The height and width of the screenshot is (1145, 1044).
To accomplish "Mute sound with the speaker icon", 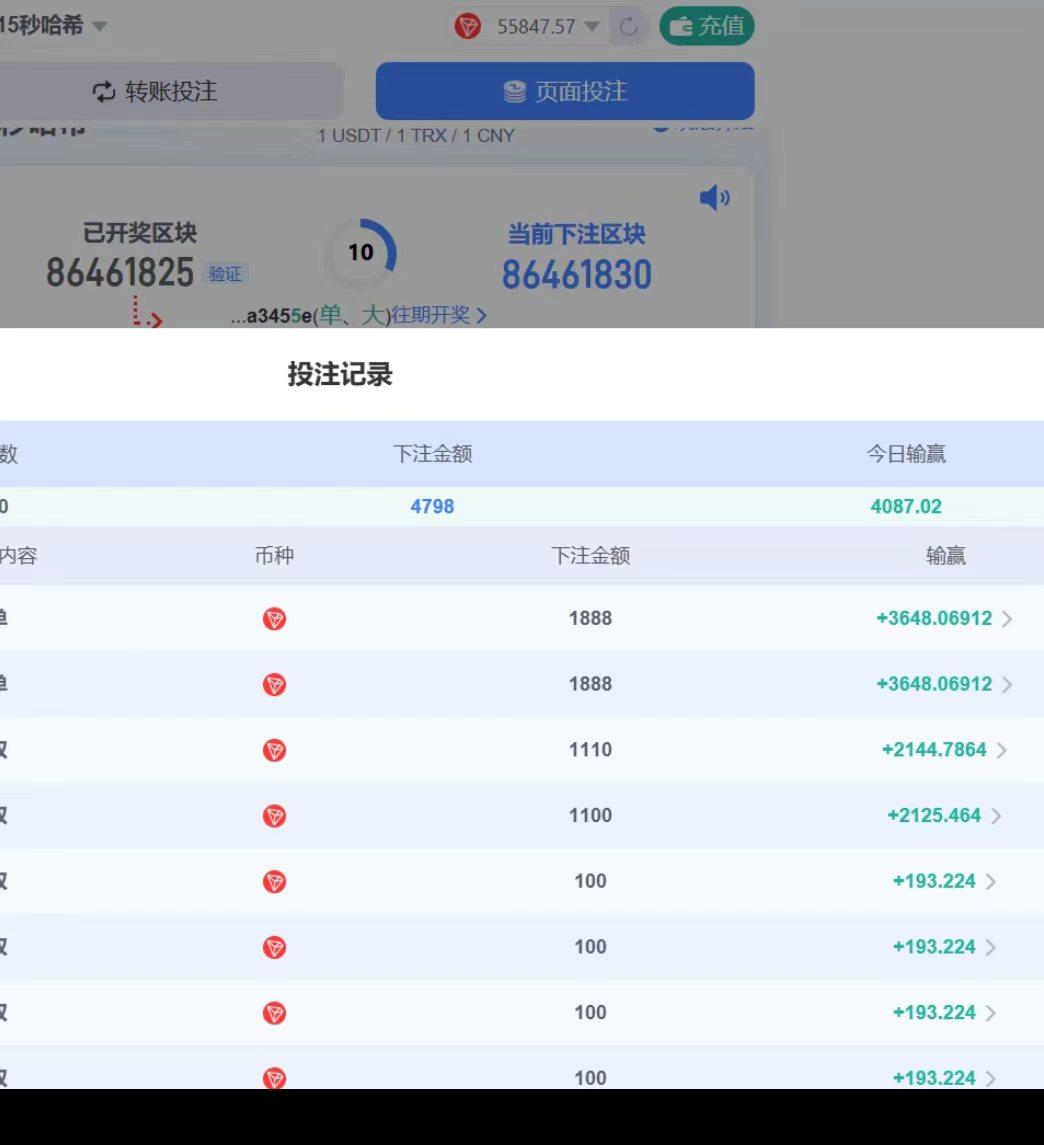I will 714,198.
